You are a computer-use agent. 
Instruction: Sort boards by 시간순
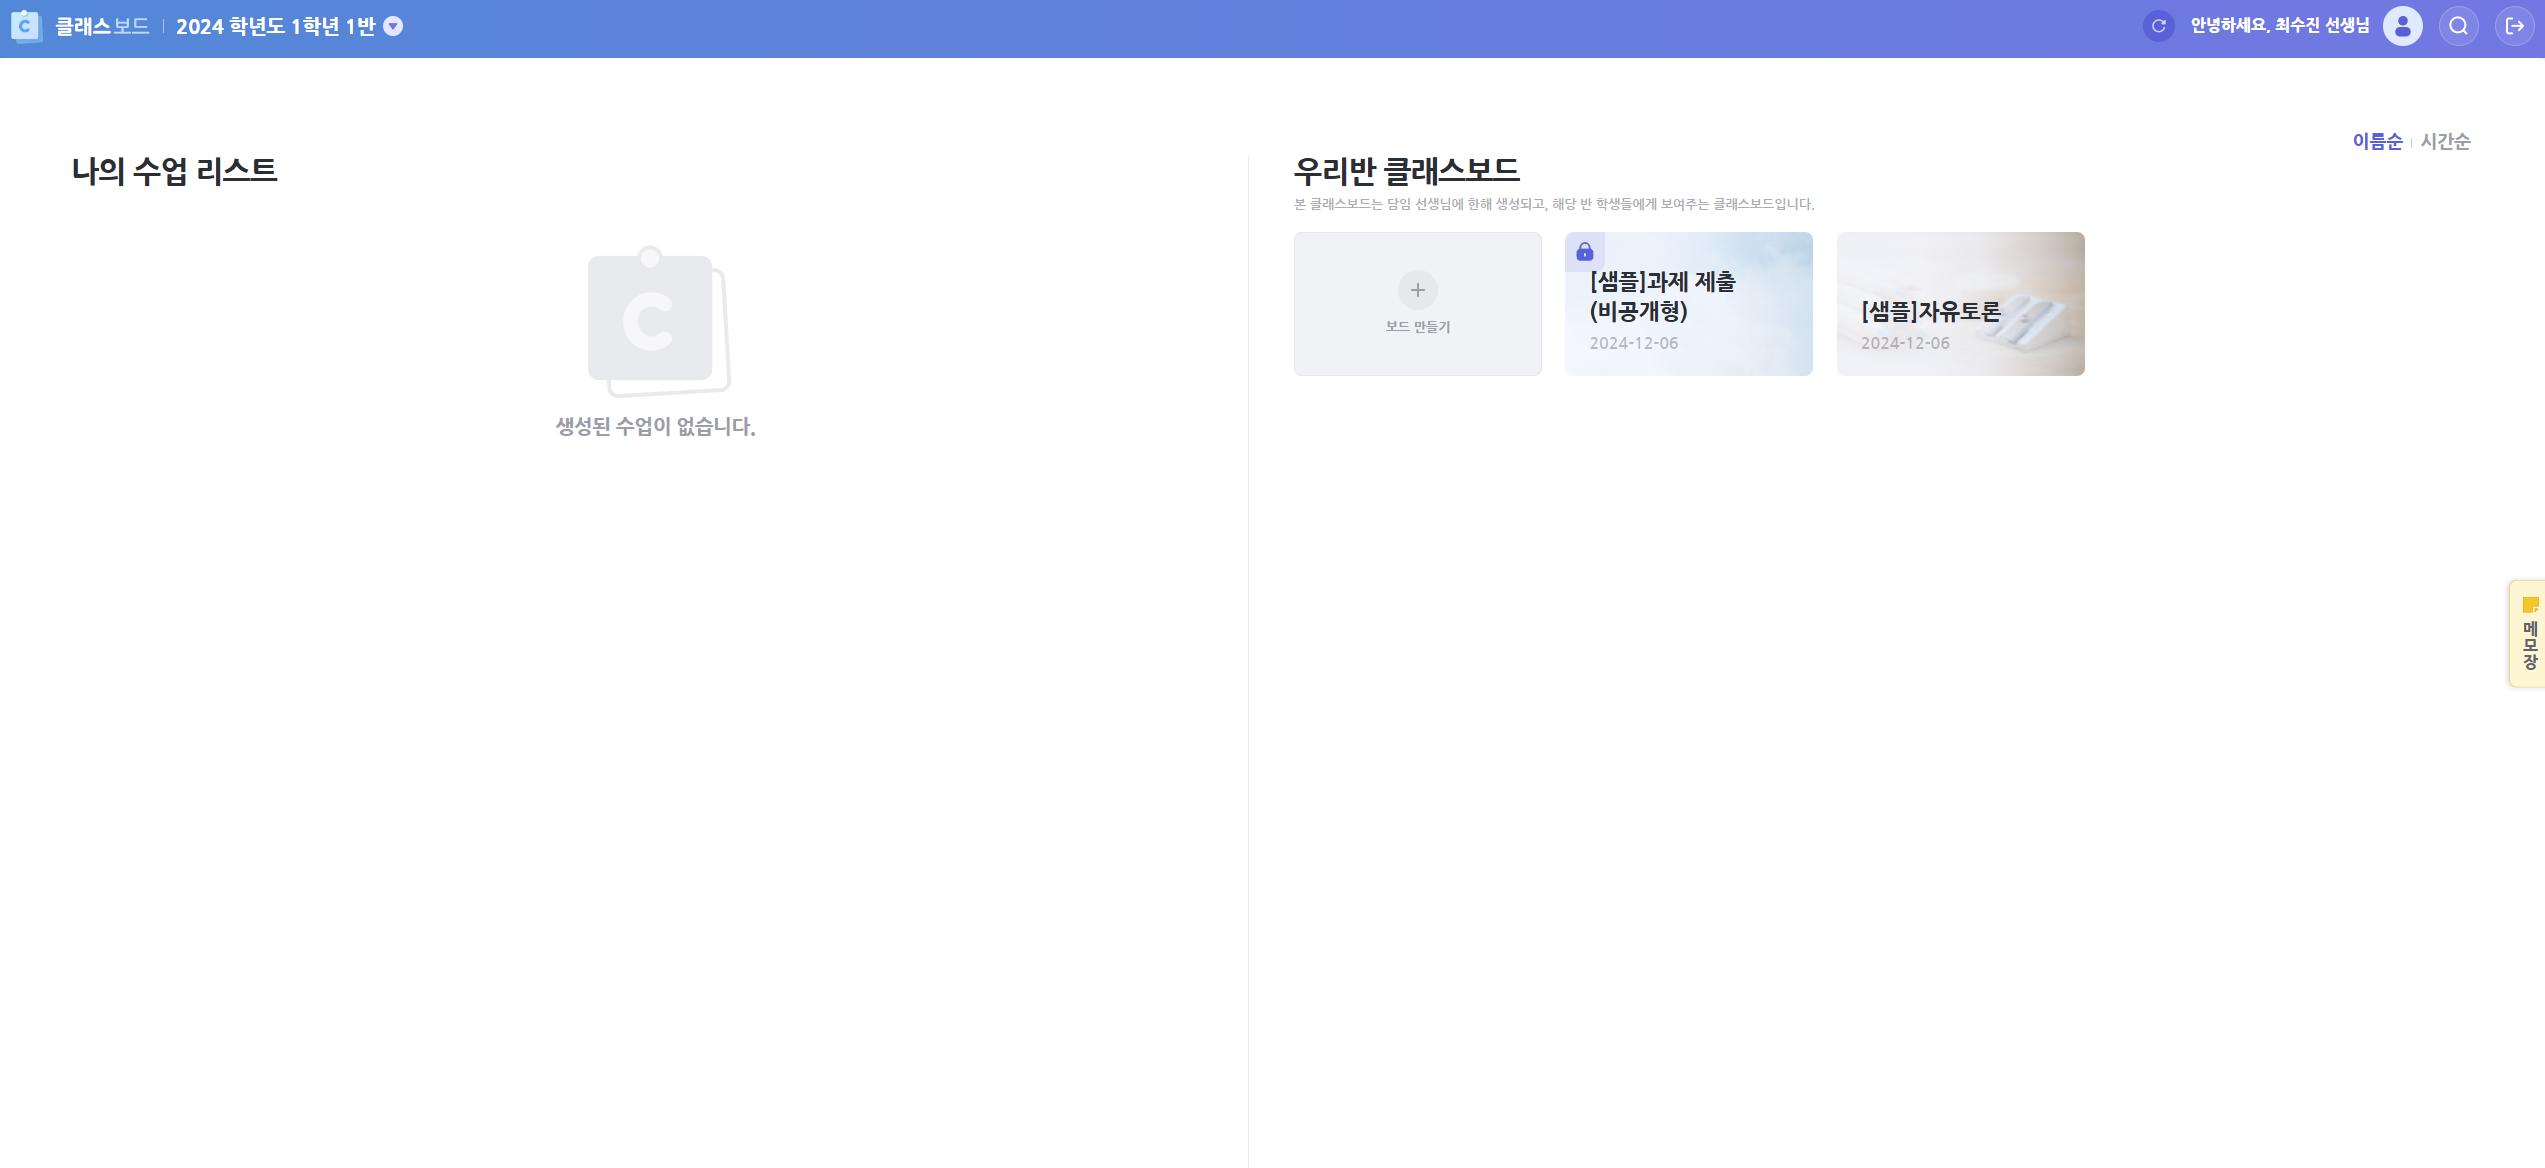[x=2445, y=141]
